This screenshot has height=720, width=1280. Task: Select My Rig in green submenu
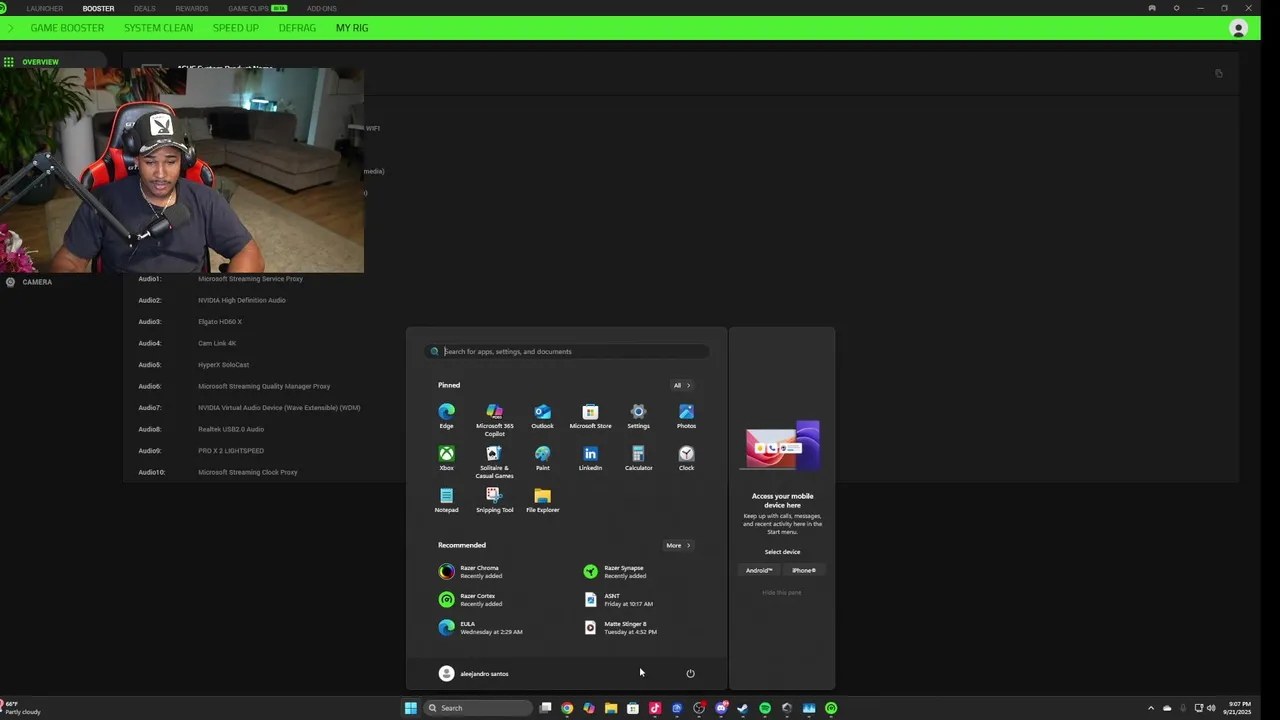point(352,28)
